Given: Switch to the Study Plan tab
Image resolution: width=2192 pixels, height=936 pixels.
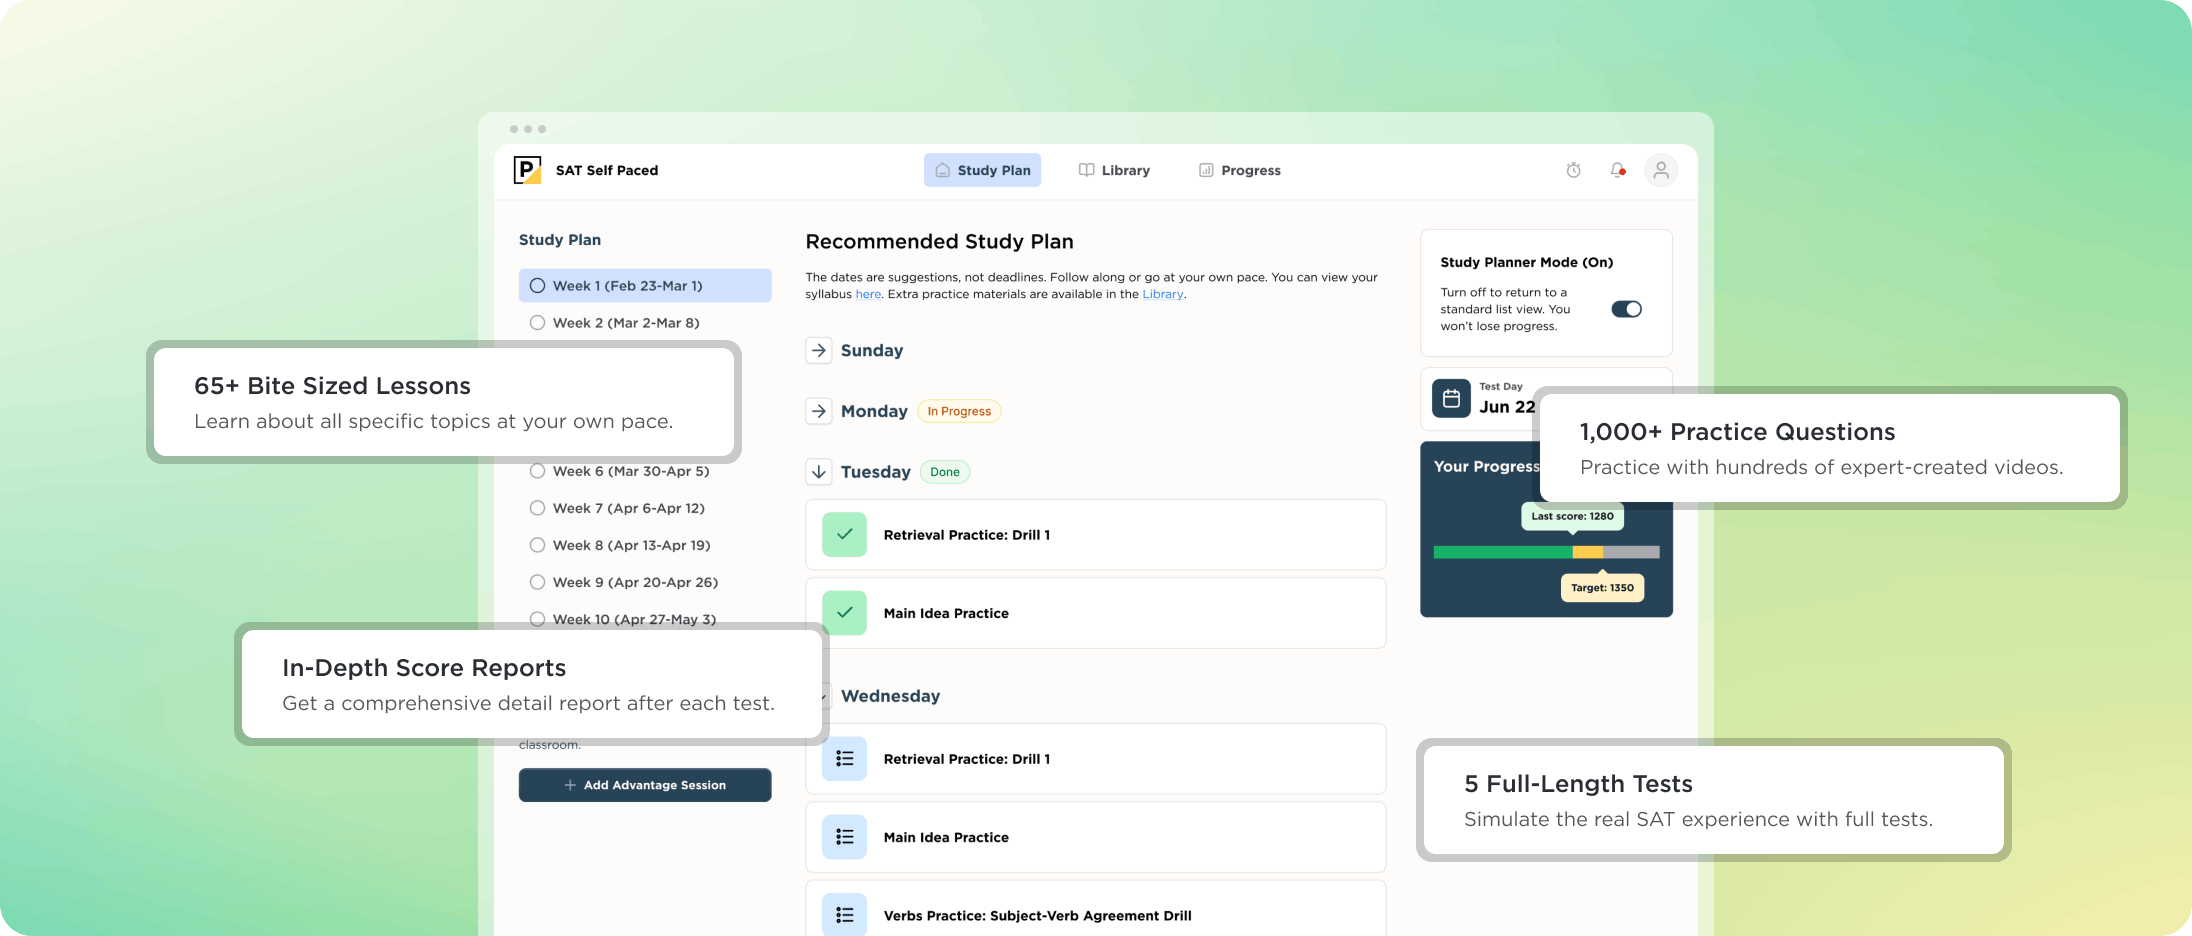Looking at the screenshot, I should pyautogui.click(x=982, y=170).
